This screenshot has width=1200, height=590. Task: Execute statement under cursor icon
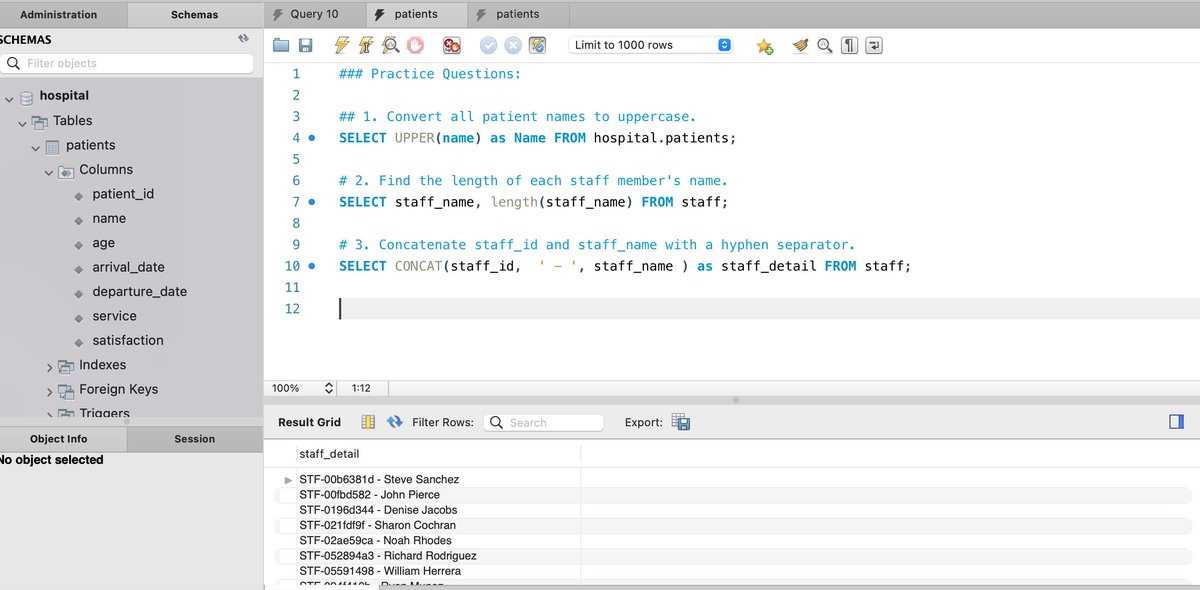(x=366, y=45)
